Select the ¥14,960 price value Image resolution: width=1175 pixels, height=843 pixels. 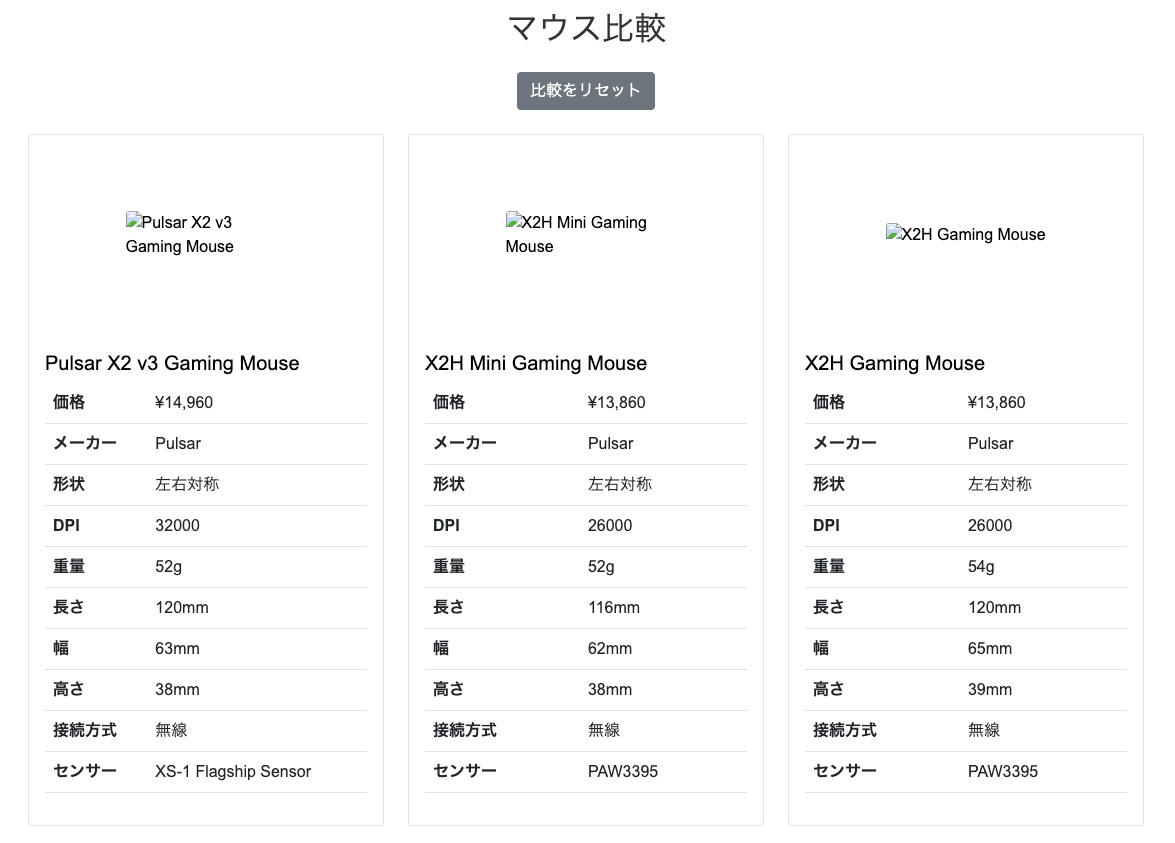pos(184,402)
